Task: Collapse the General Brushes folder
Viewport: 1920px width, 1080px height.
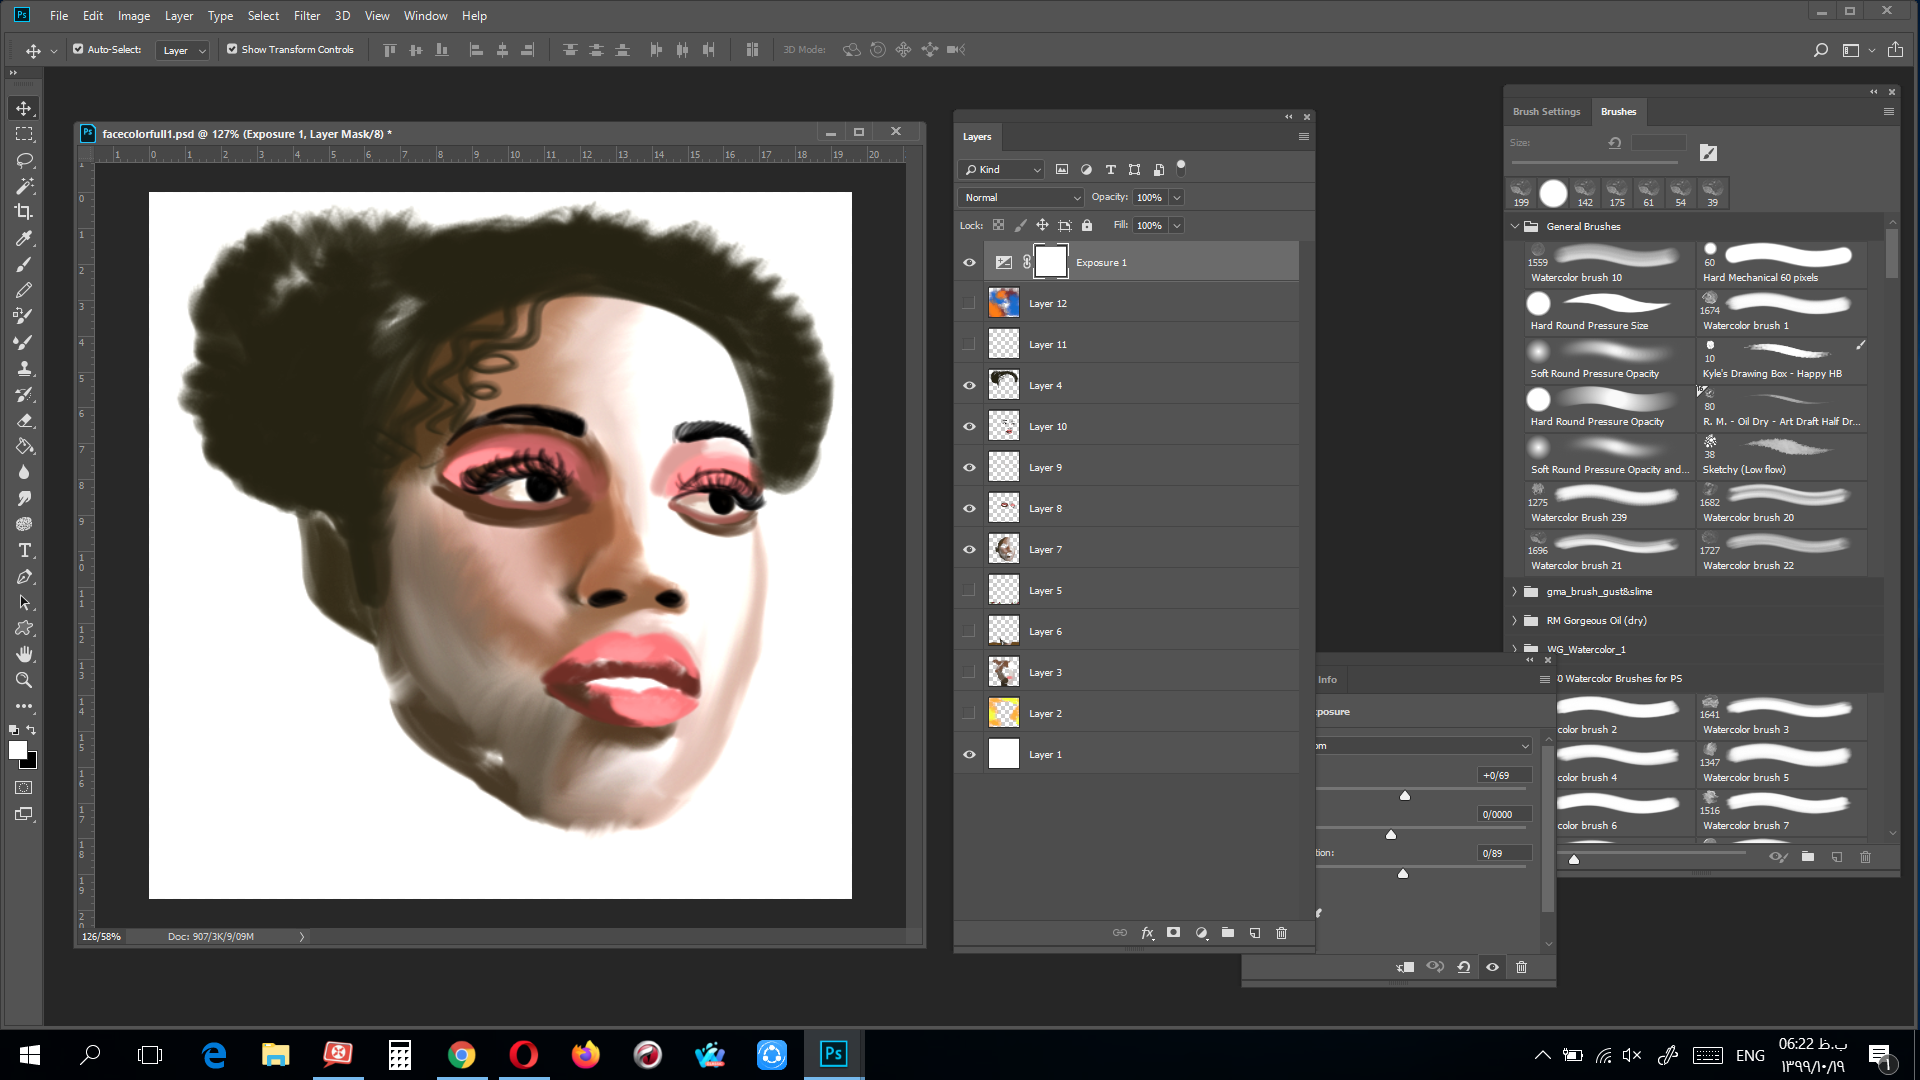Action: coord(1515,227)
